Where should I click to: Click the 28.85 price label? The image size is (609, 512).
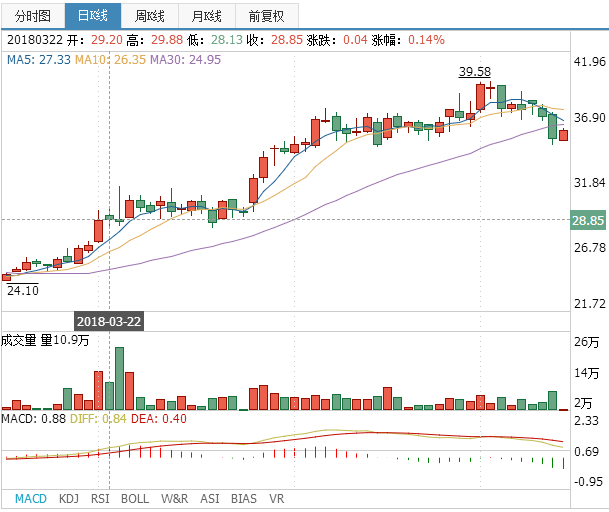point(588,220)
